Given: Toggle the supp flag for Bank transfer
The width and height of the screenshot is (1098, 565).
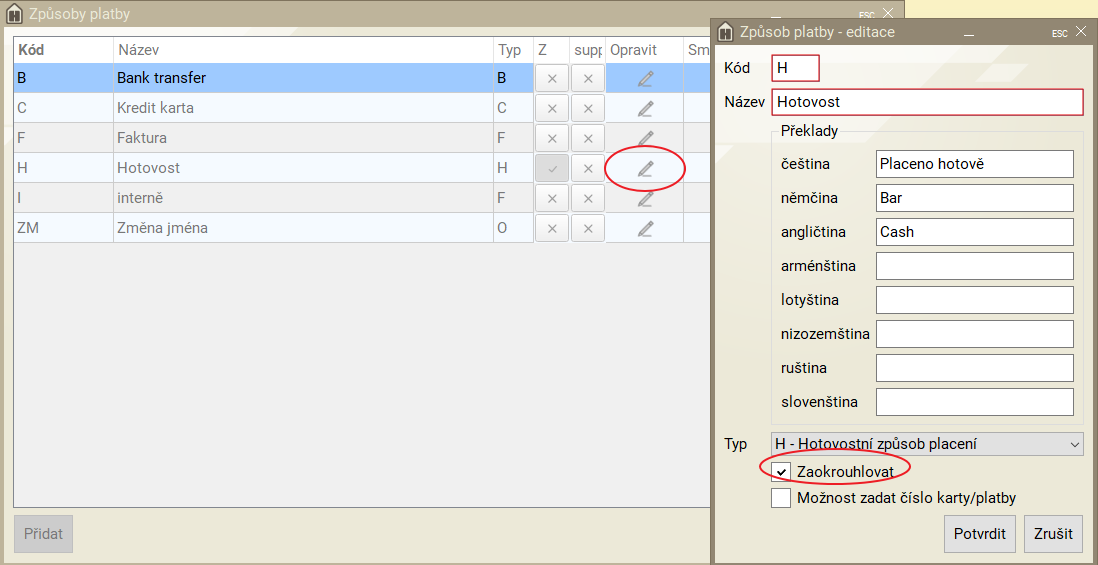Looking at the screenshot, I should [x=588, y=78].
